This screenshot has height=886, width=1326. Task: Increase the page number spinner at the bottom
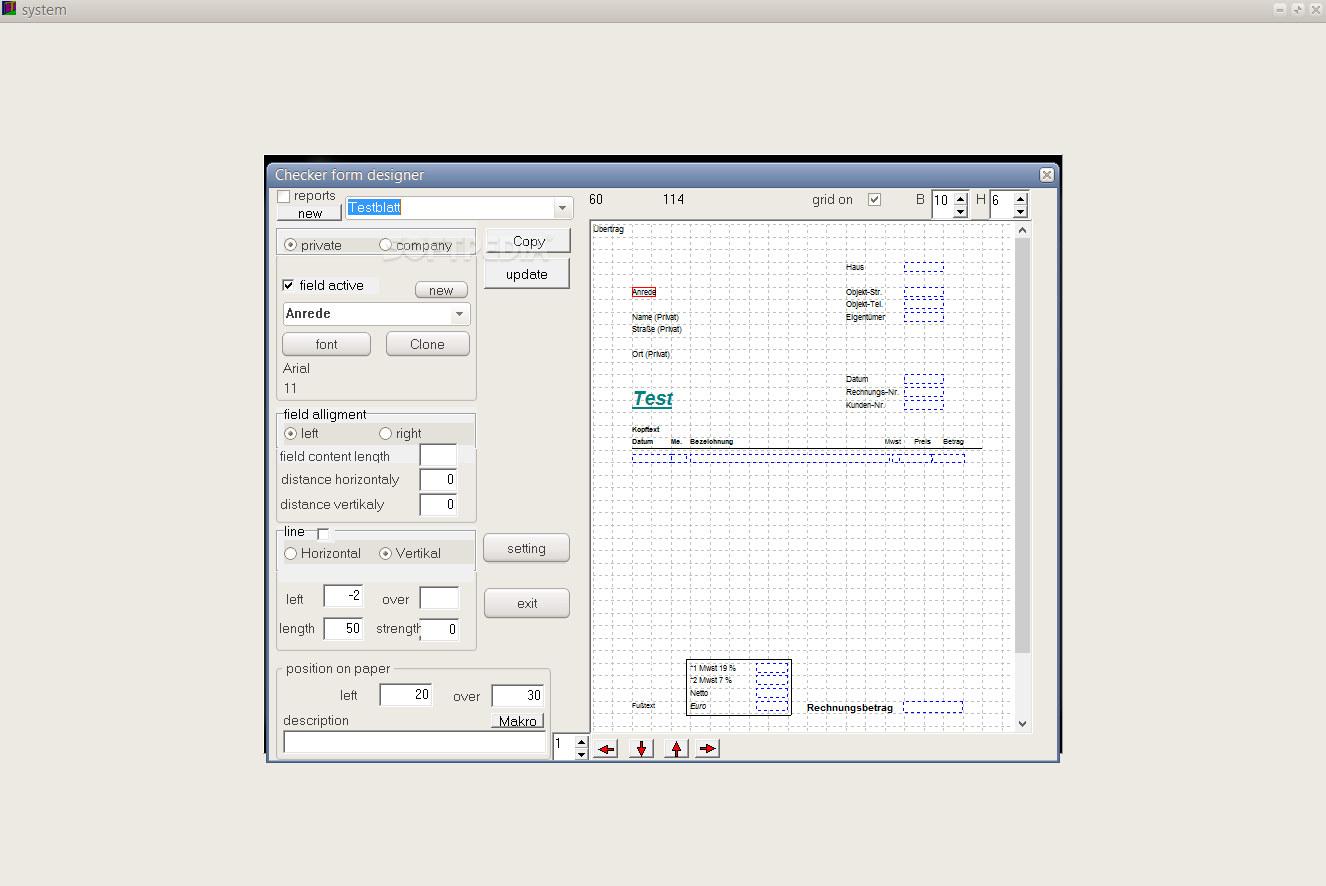coord(582,741)
